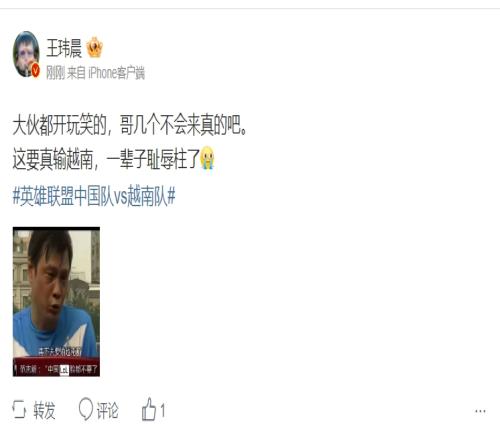
Task: Open hashtag #英雄联盟中国队vs越南队#
Action: 94,196
